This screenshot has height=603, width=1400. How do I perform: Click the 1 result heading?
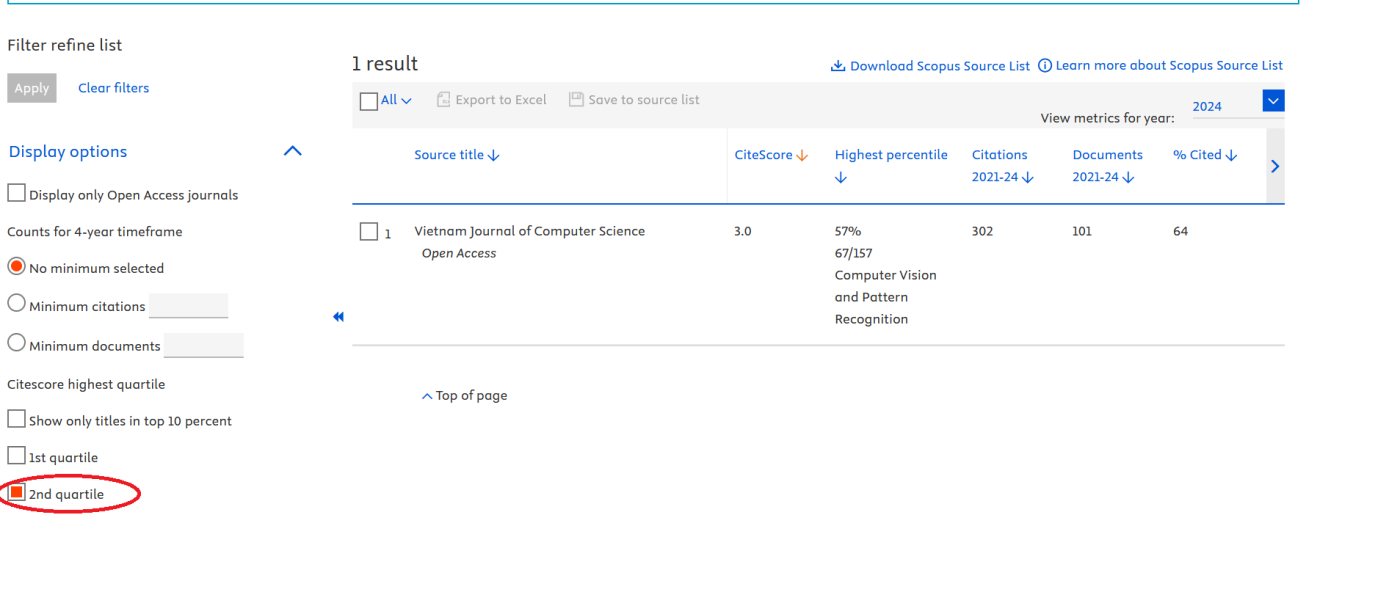point(385,64)
